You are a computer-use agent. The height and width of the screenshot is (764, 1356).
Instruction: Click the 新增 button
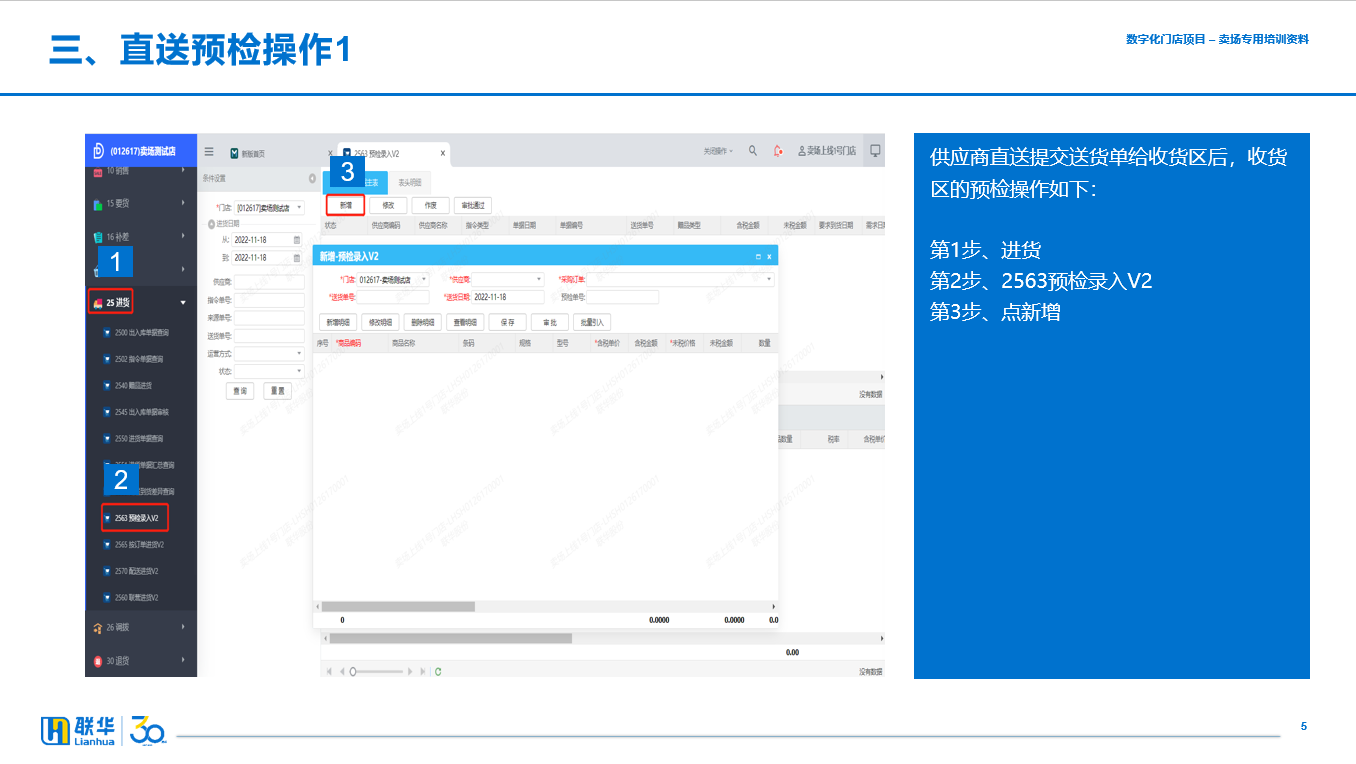tap(345, 205)
